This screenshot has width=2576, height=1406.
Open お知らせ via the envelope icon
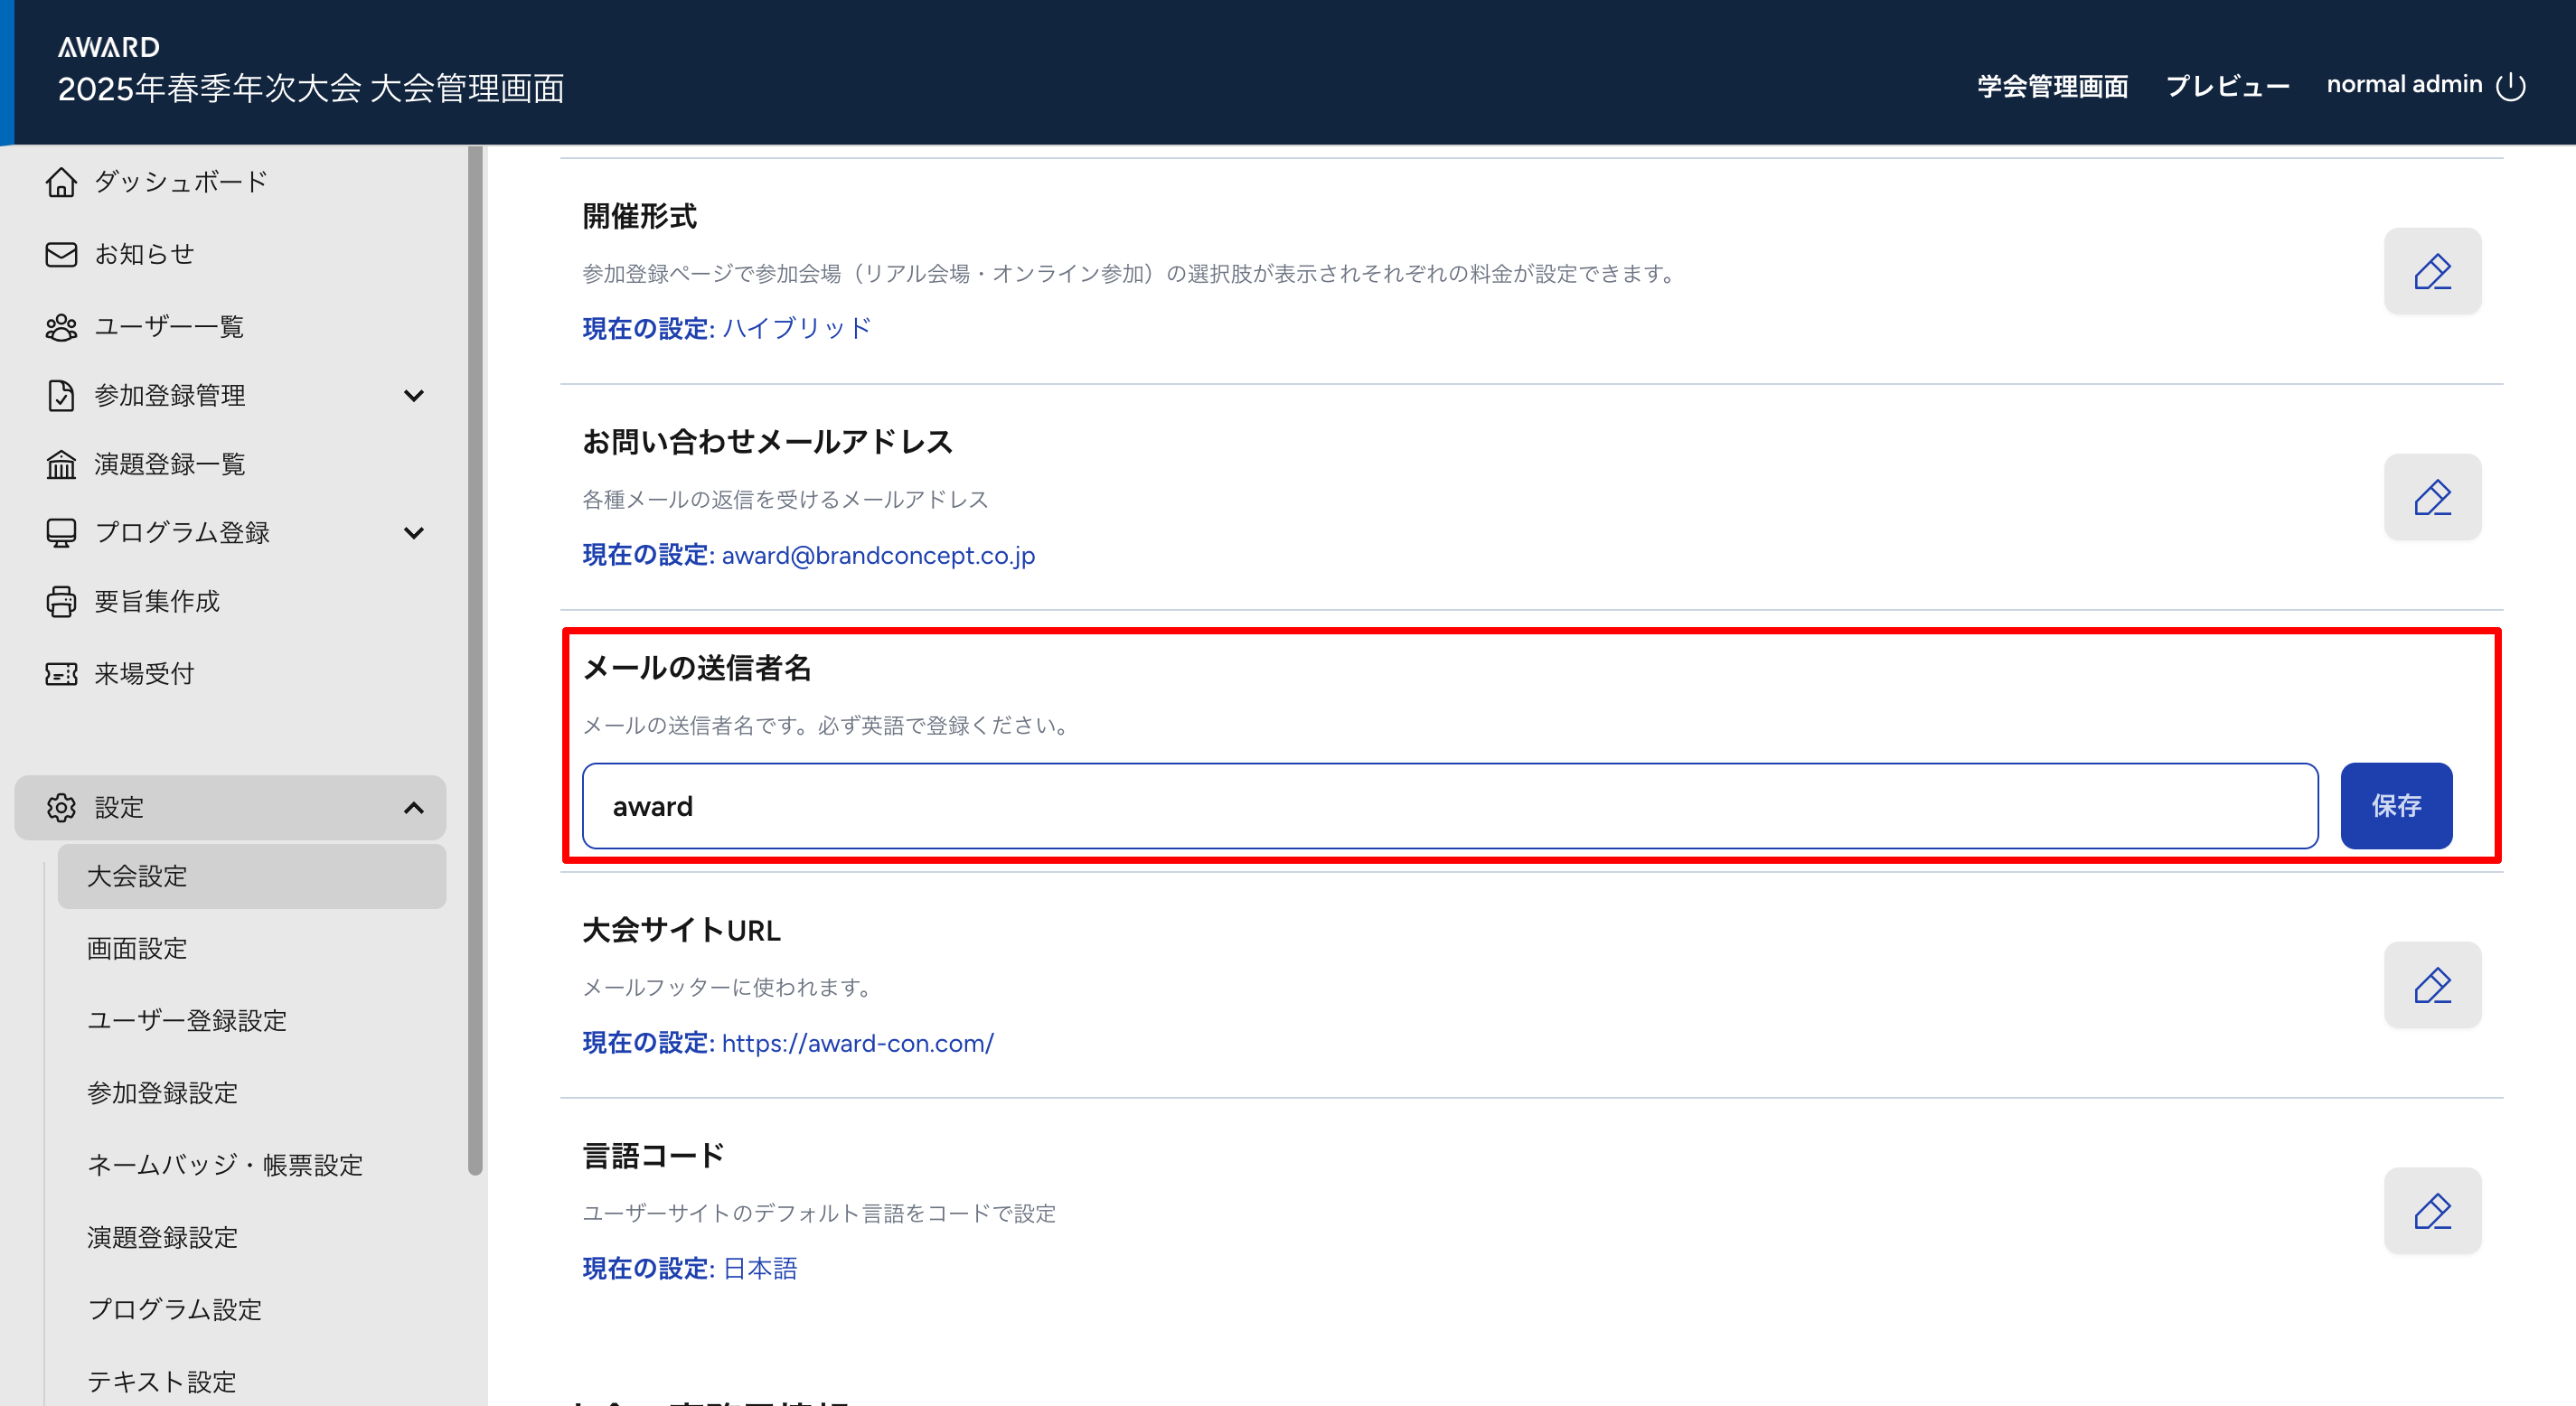click(x=61, y=254)
